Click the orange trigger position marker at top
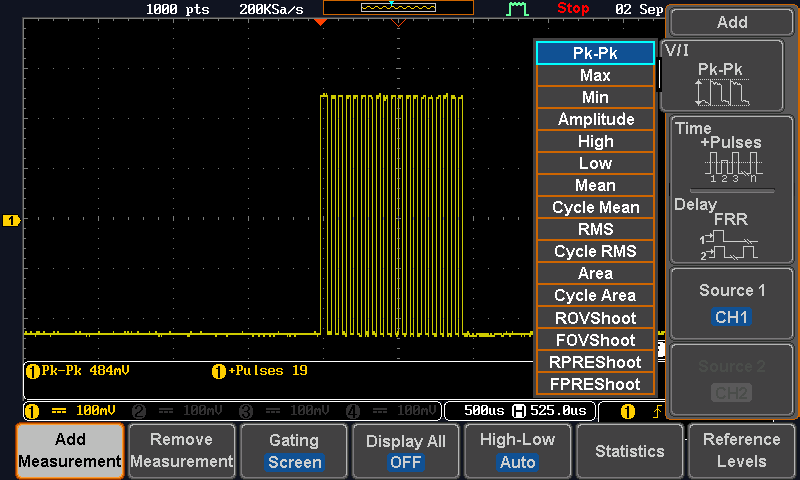Viewport: 800px width, 480px height. (x=320, y=21)
